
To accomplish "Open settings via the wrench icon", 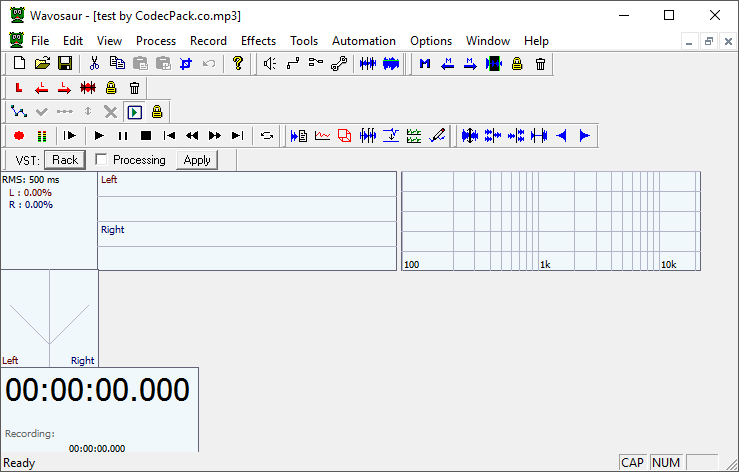I will pos(339,63).
